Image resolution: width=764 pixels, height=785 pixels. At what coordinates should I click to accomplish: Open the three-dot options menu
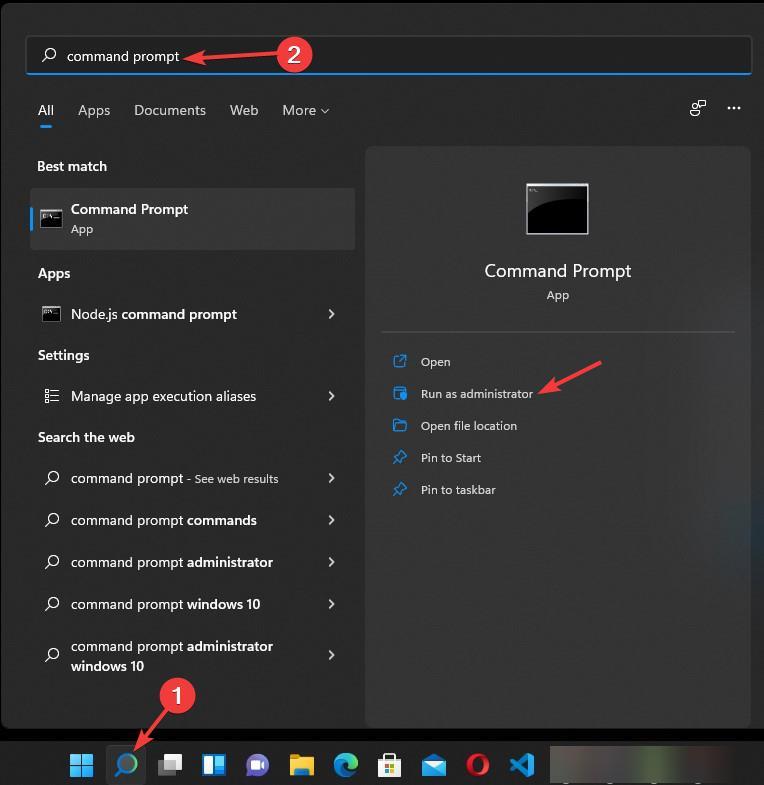pos(733,108)
